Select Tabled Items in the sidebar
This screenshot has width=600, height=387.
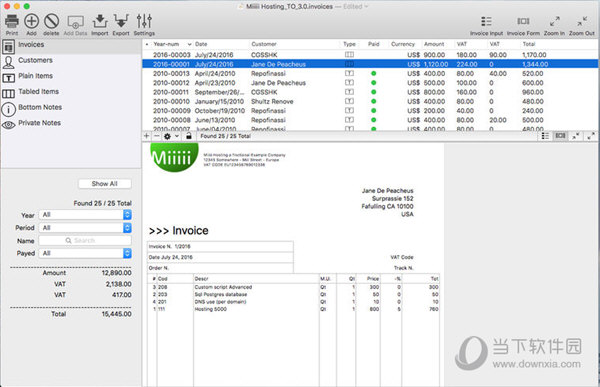[x=71, y=92]
